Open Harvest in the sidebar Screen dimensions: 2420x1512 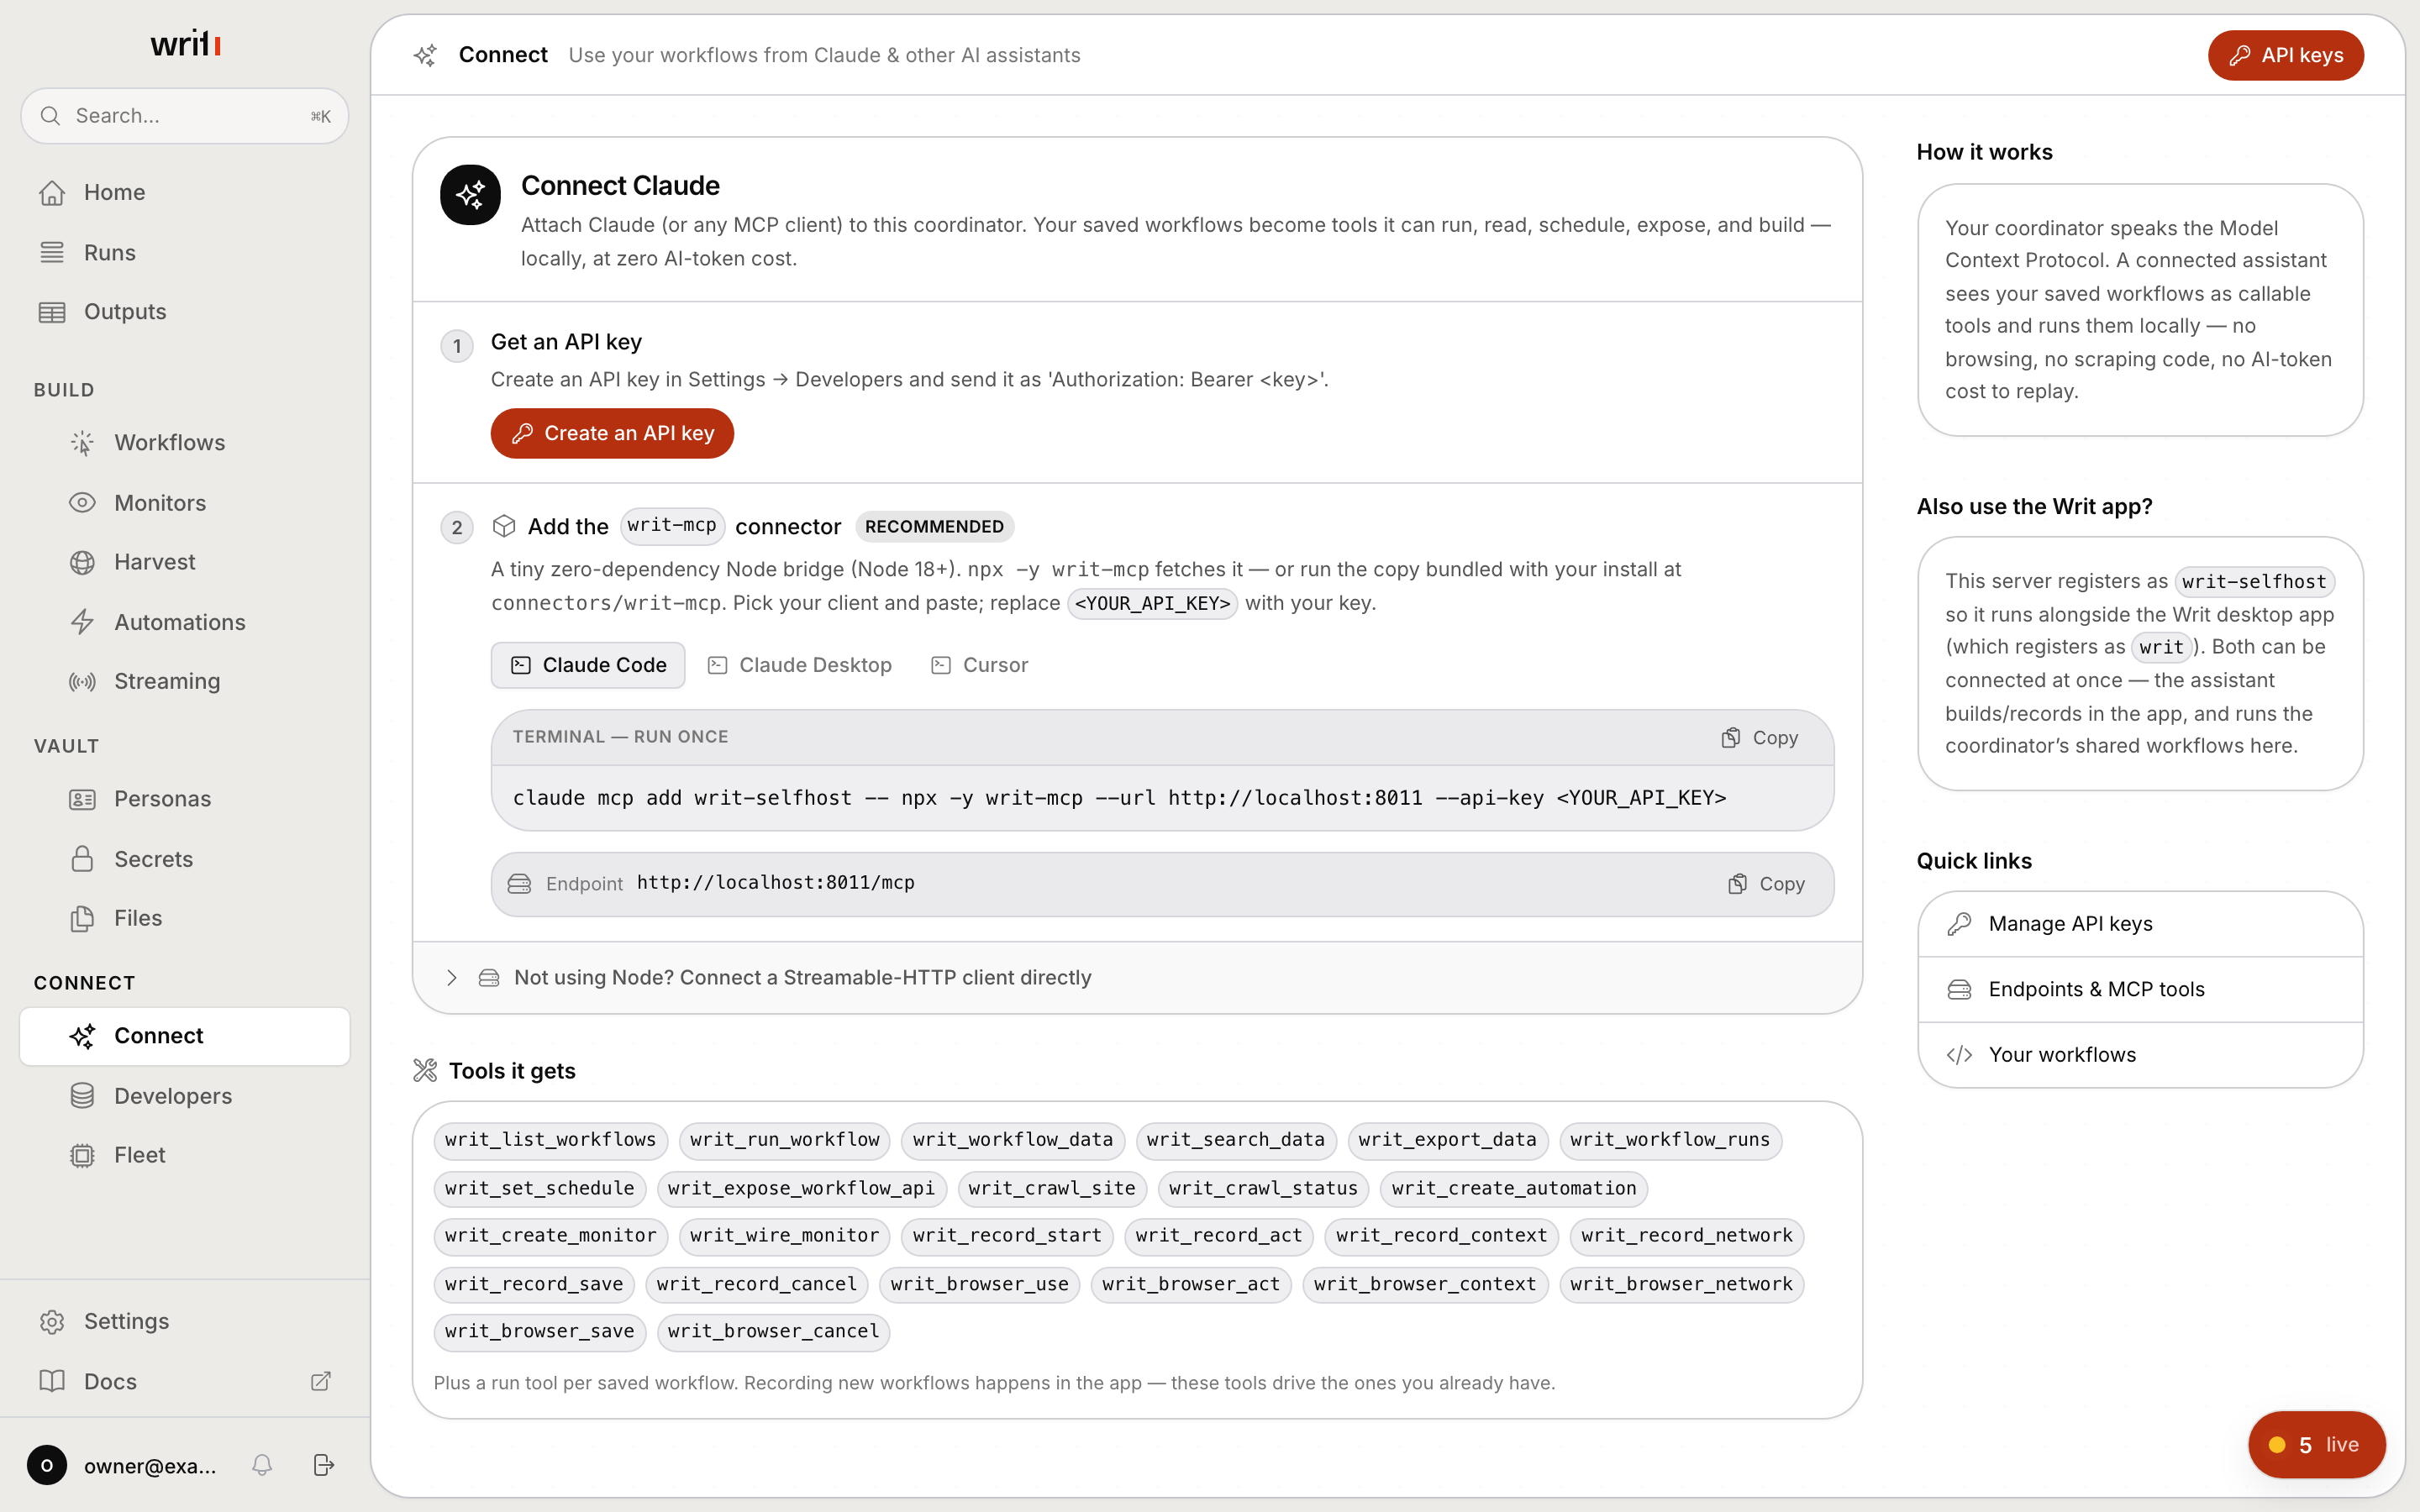185,562
